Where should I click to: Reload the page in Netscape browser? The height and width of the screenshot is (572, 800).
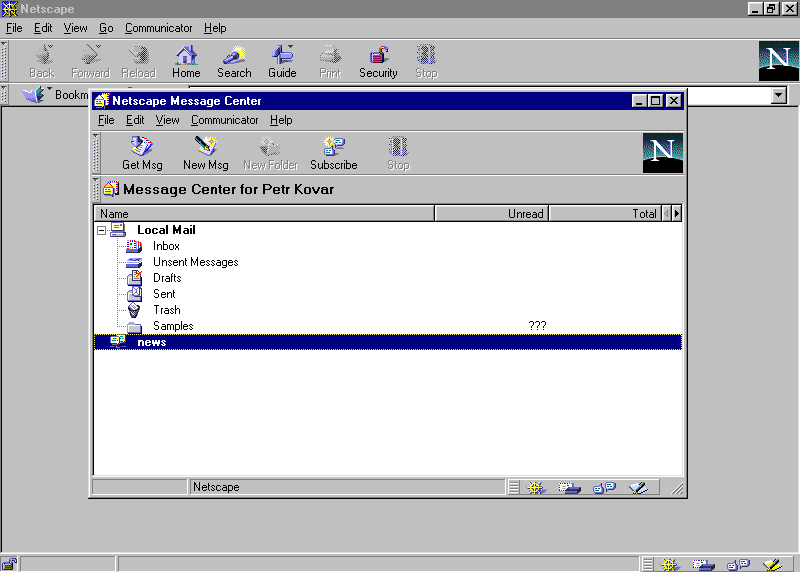138,61
